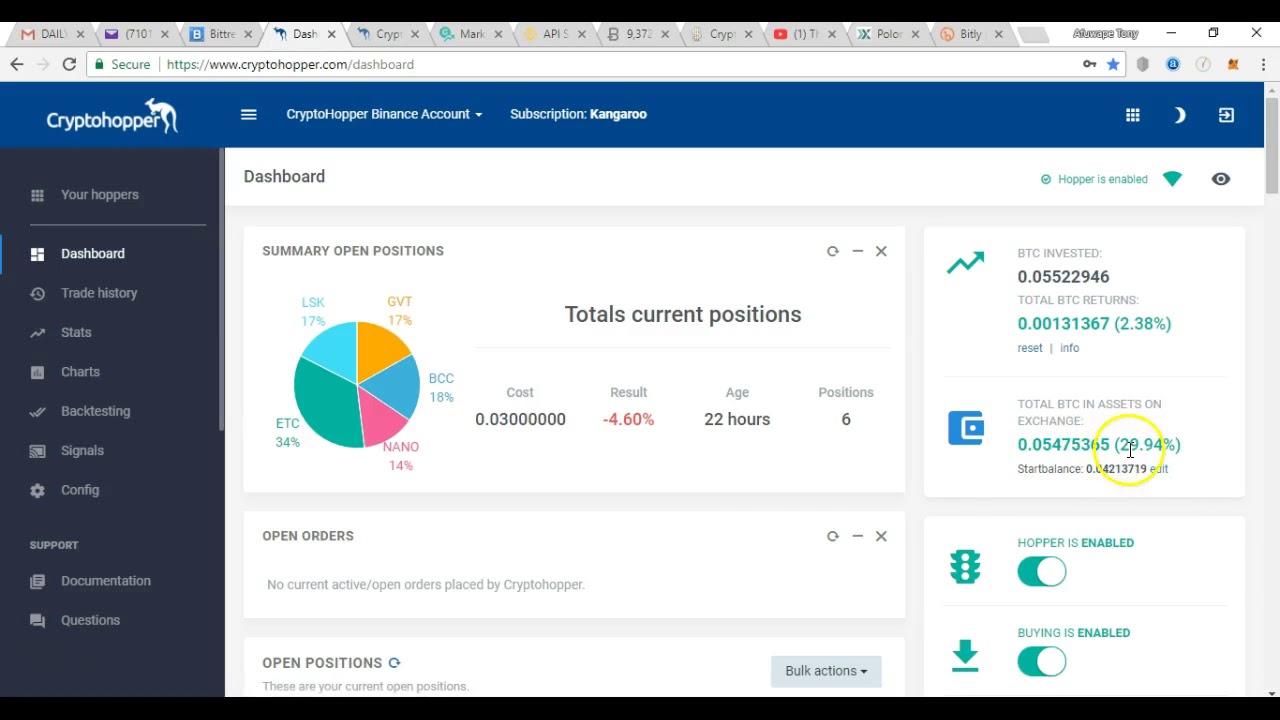Click Subscription: Kangaroo in header
The width and height of the screenshot is (1280, 720).
(578, 114)
